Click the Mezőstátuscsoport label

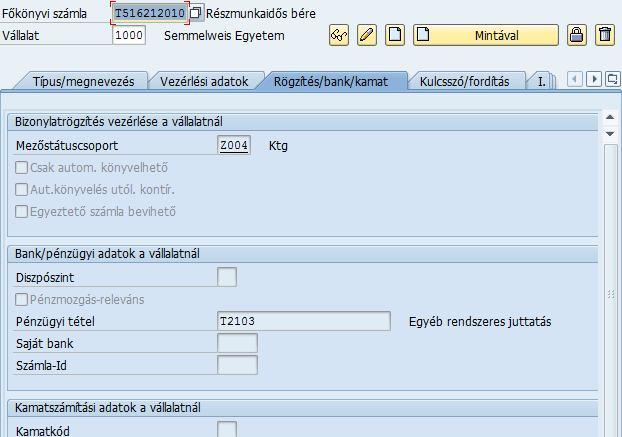[x=67, y=146]
